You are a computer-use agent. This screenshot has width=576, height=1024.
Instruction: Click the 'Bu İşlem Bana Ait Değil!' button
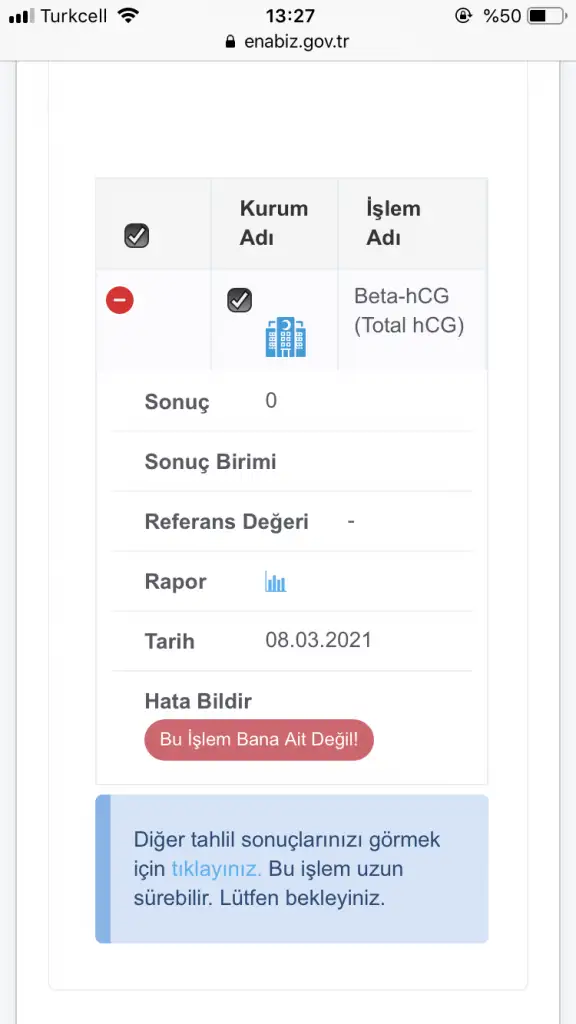(259, 740)
